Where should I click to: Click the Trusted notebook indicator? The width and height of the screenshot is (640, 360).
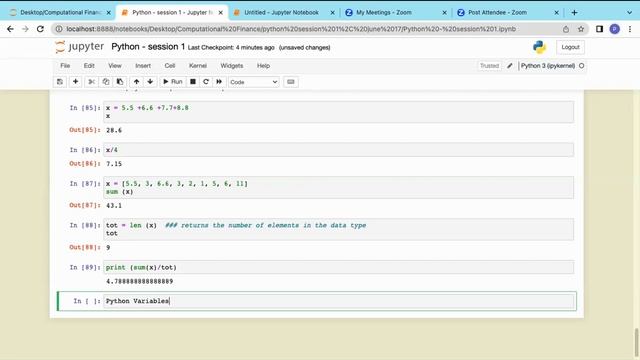pyautogui.click(x=489, y=66)
